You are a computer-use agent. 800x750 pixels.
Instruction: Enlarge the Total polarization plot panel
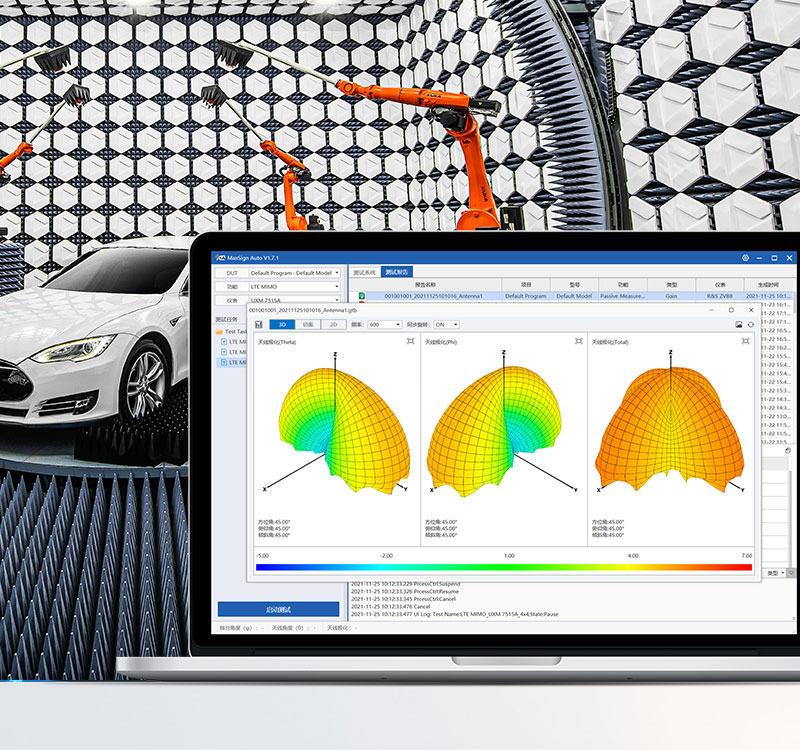[746, 342]
